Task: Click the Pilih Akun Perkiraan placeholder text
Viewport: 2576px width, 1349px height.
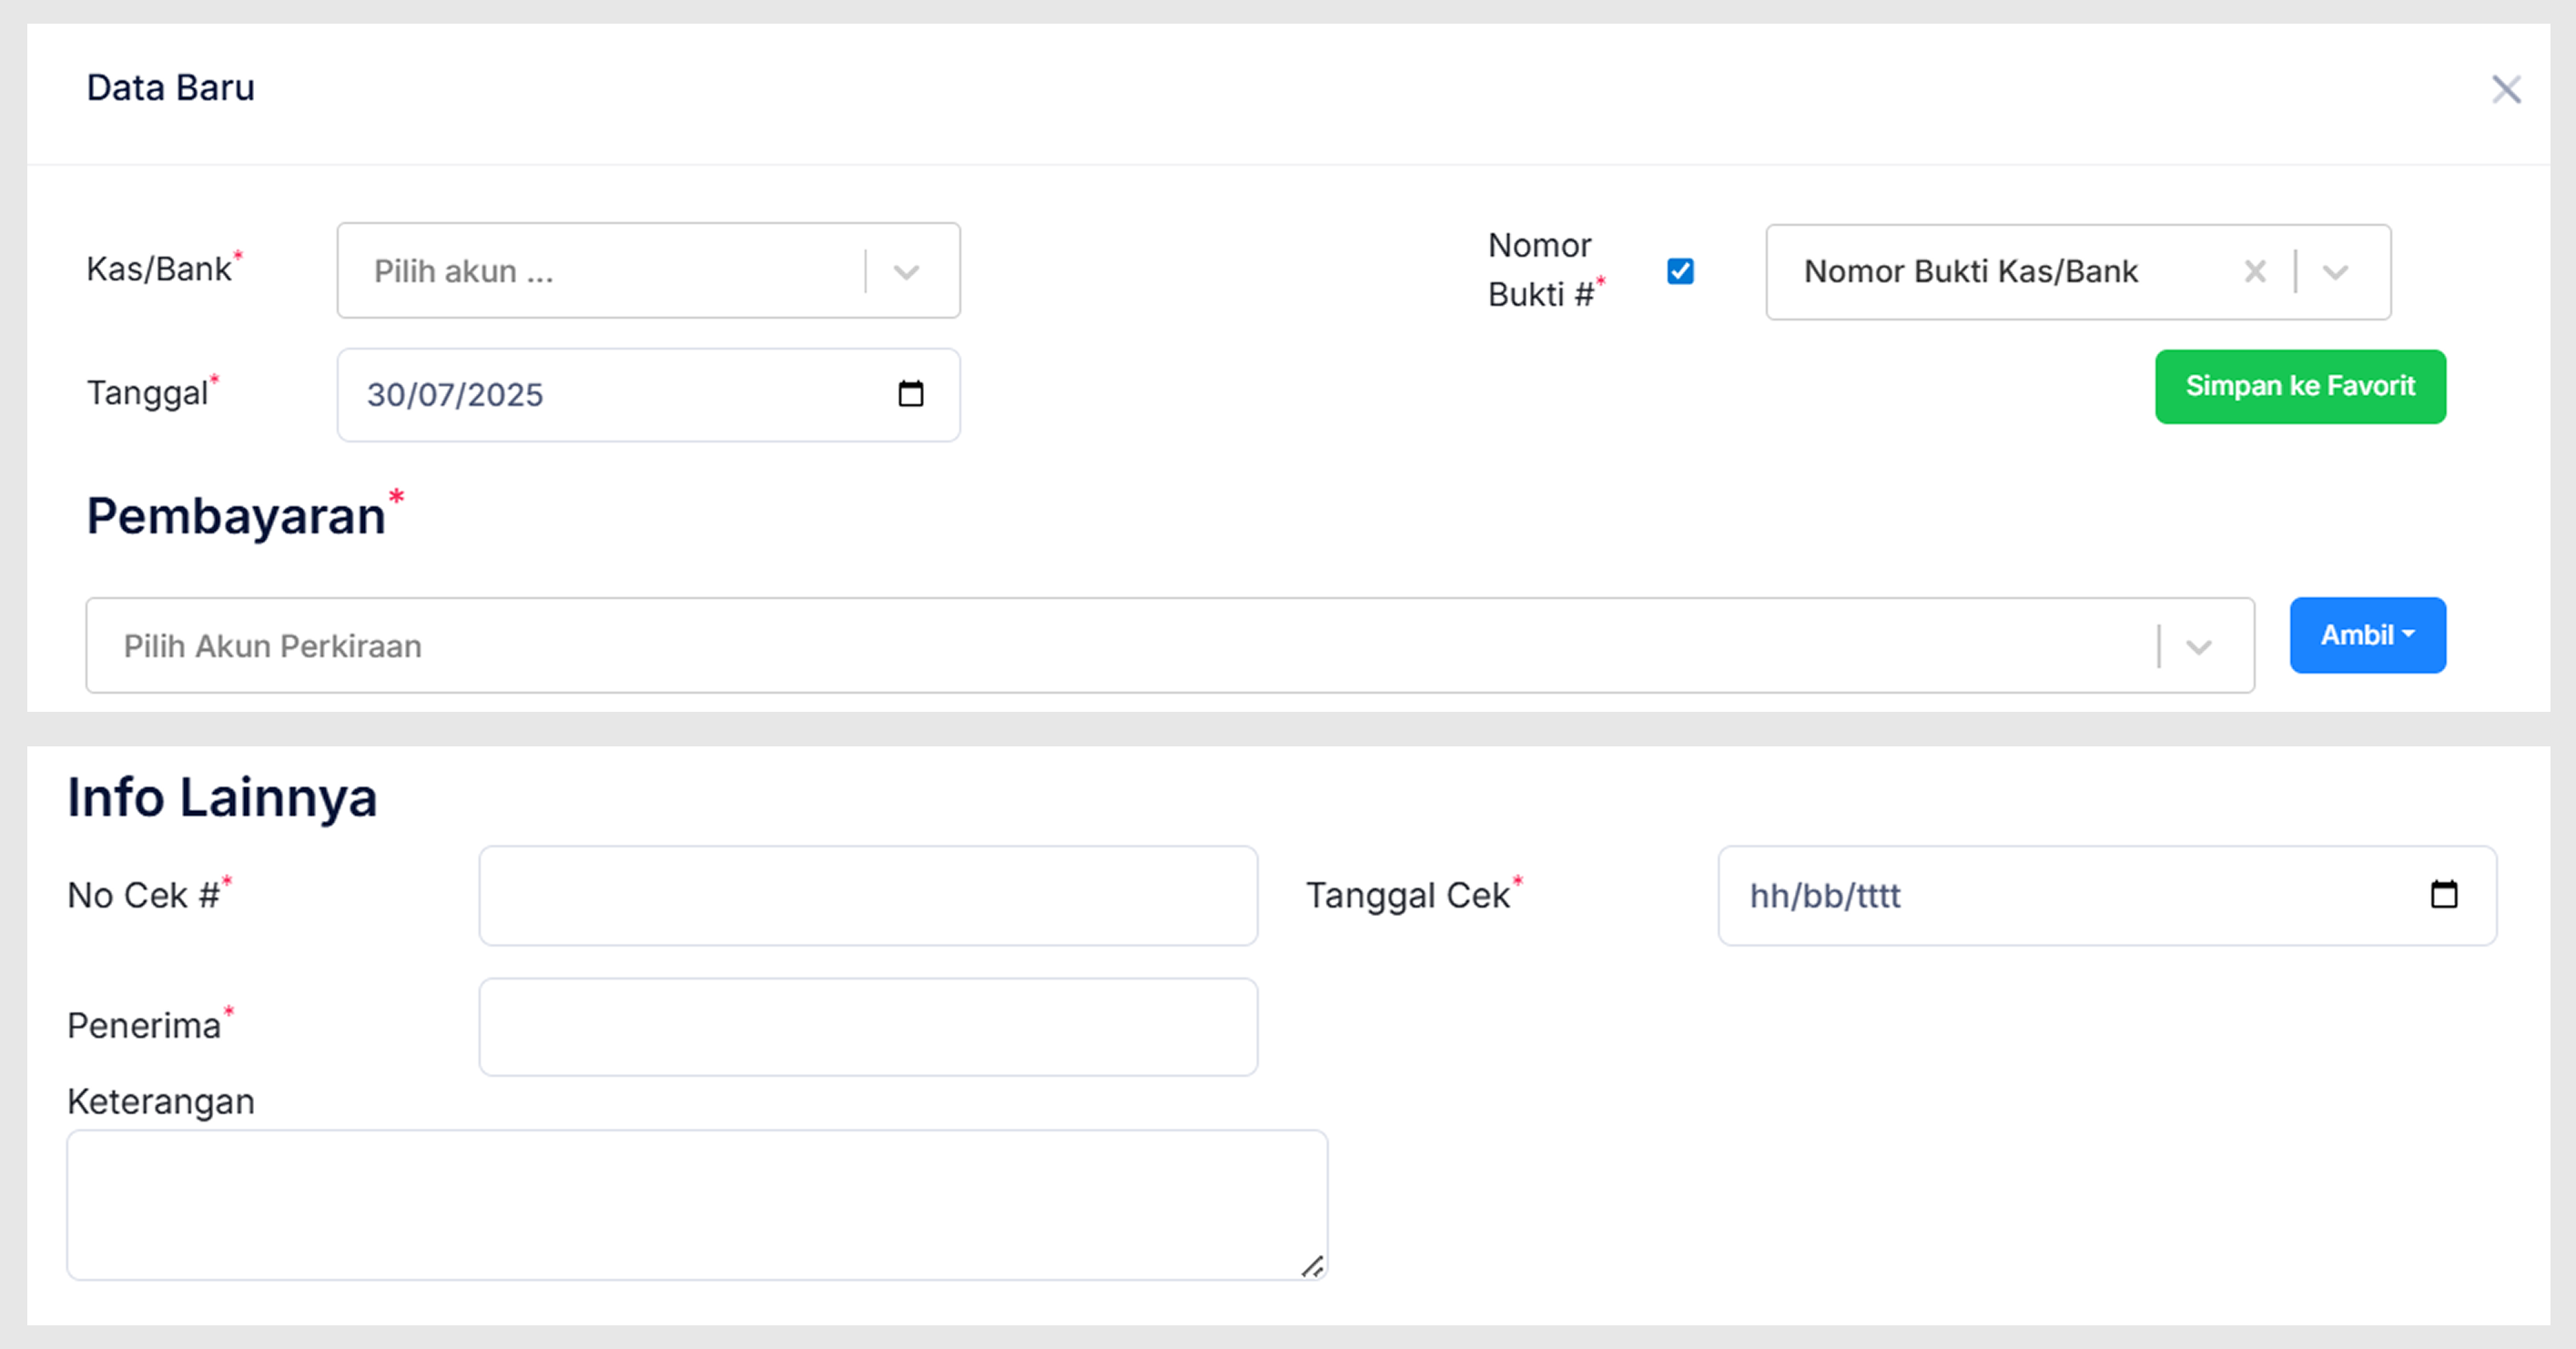Action: coord(272,647)
